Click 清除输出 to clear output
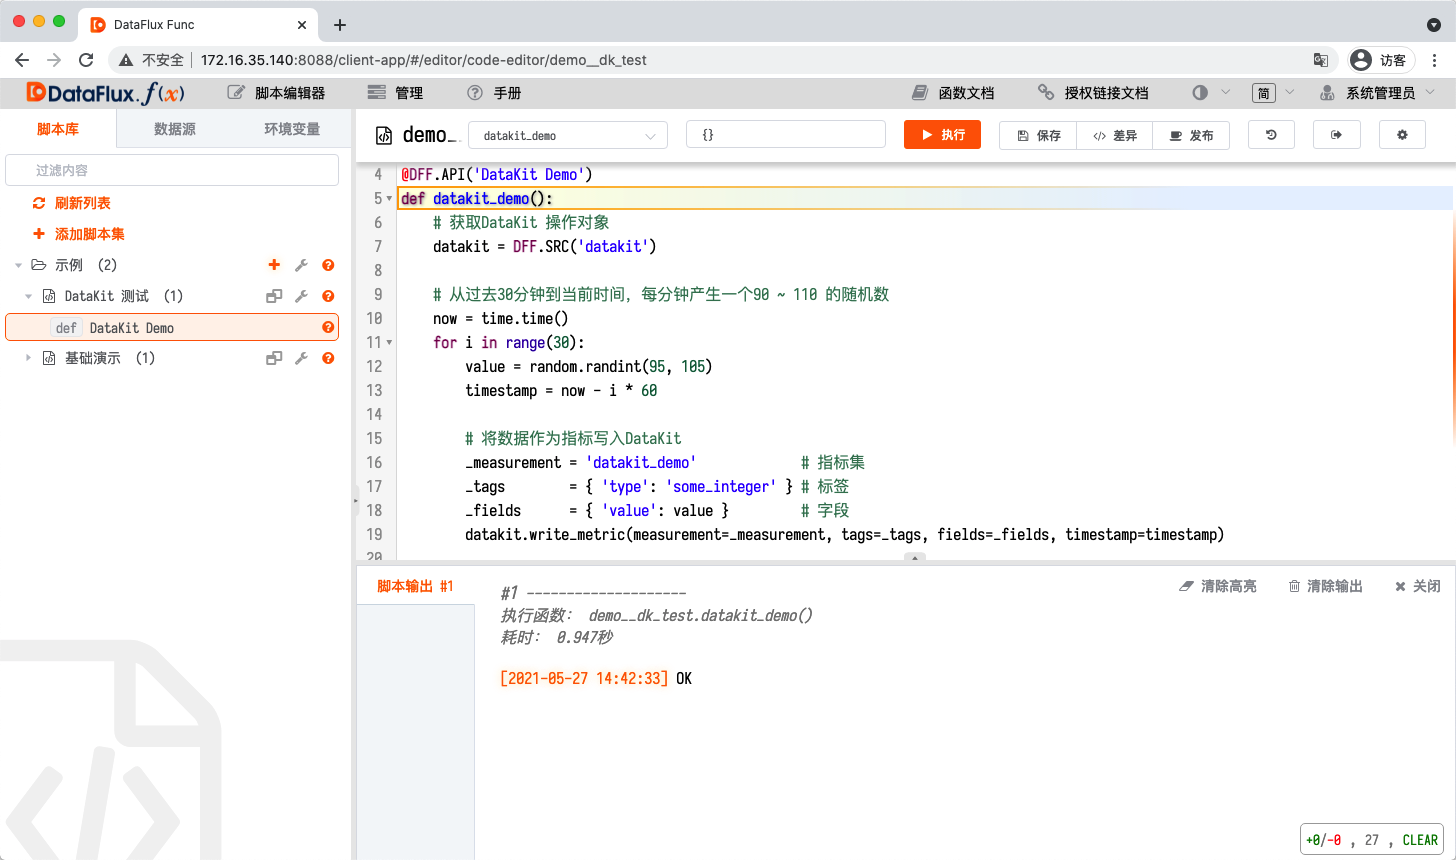The image size is (1456, 860). coord(1325,586)
